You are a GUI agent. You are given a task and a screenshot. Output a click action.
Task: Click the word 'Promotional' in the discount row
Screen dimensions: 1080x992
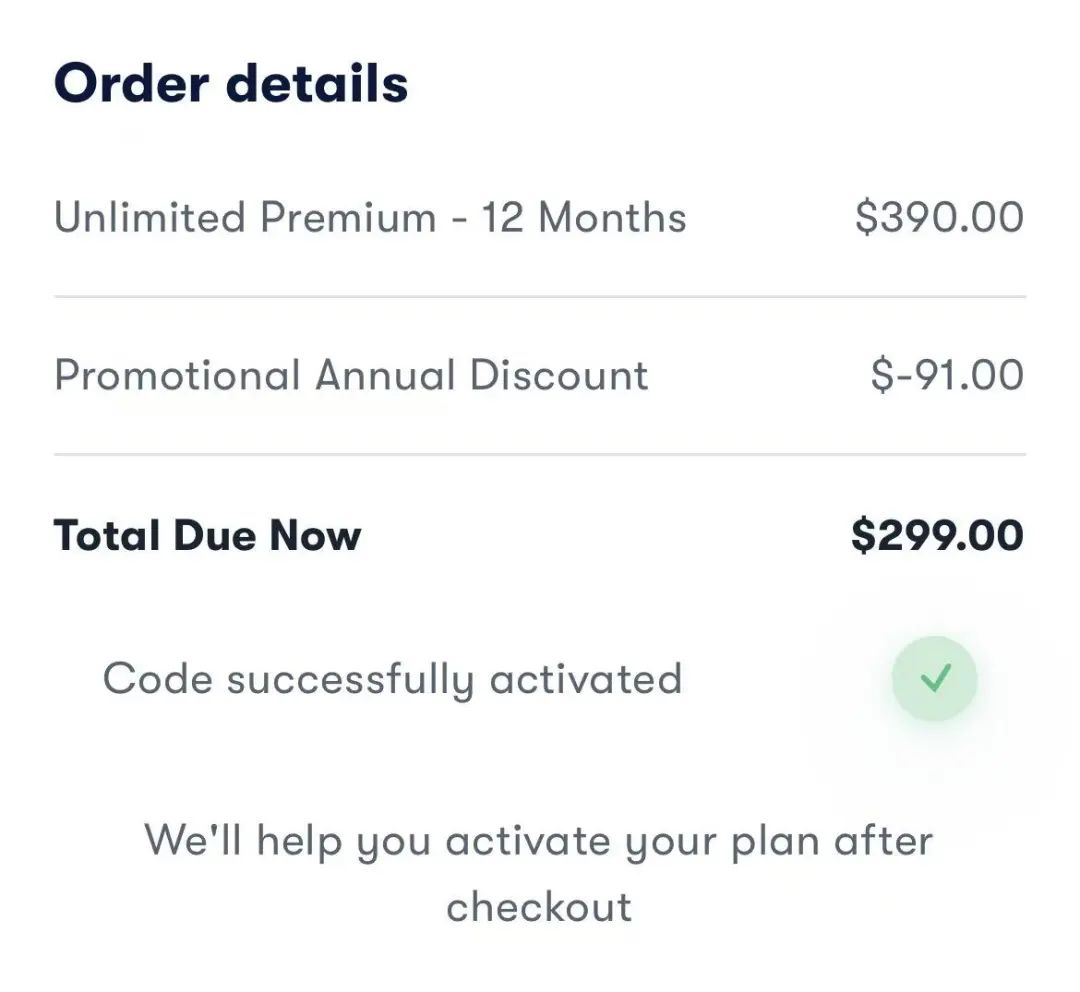pyautogui.click(x=177, y=375)
